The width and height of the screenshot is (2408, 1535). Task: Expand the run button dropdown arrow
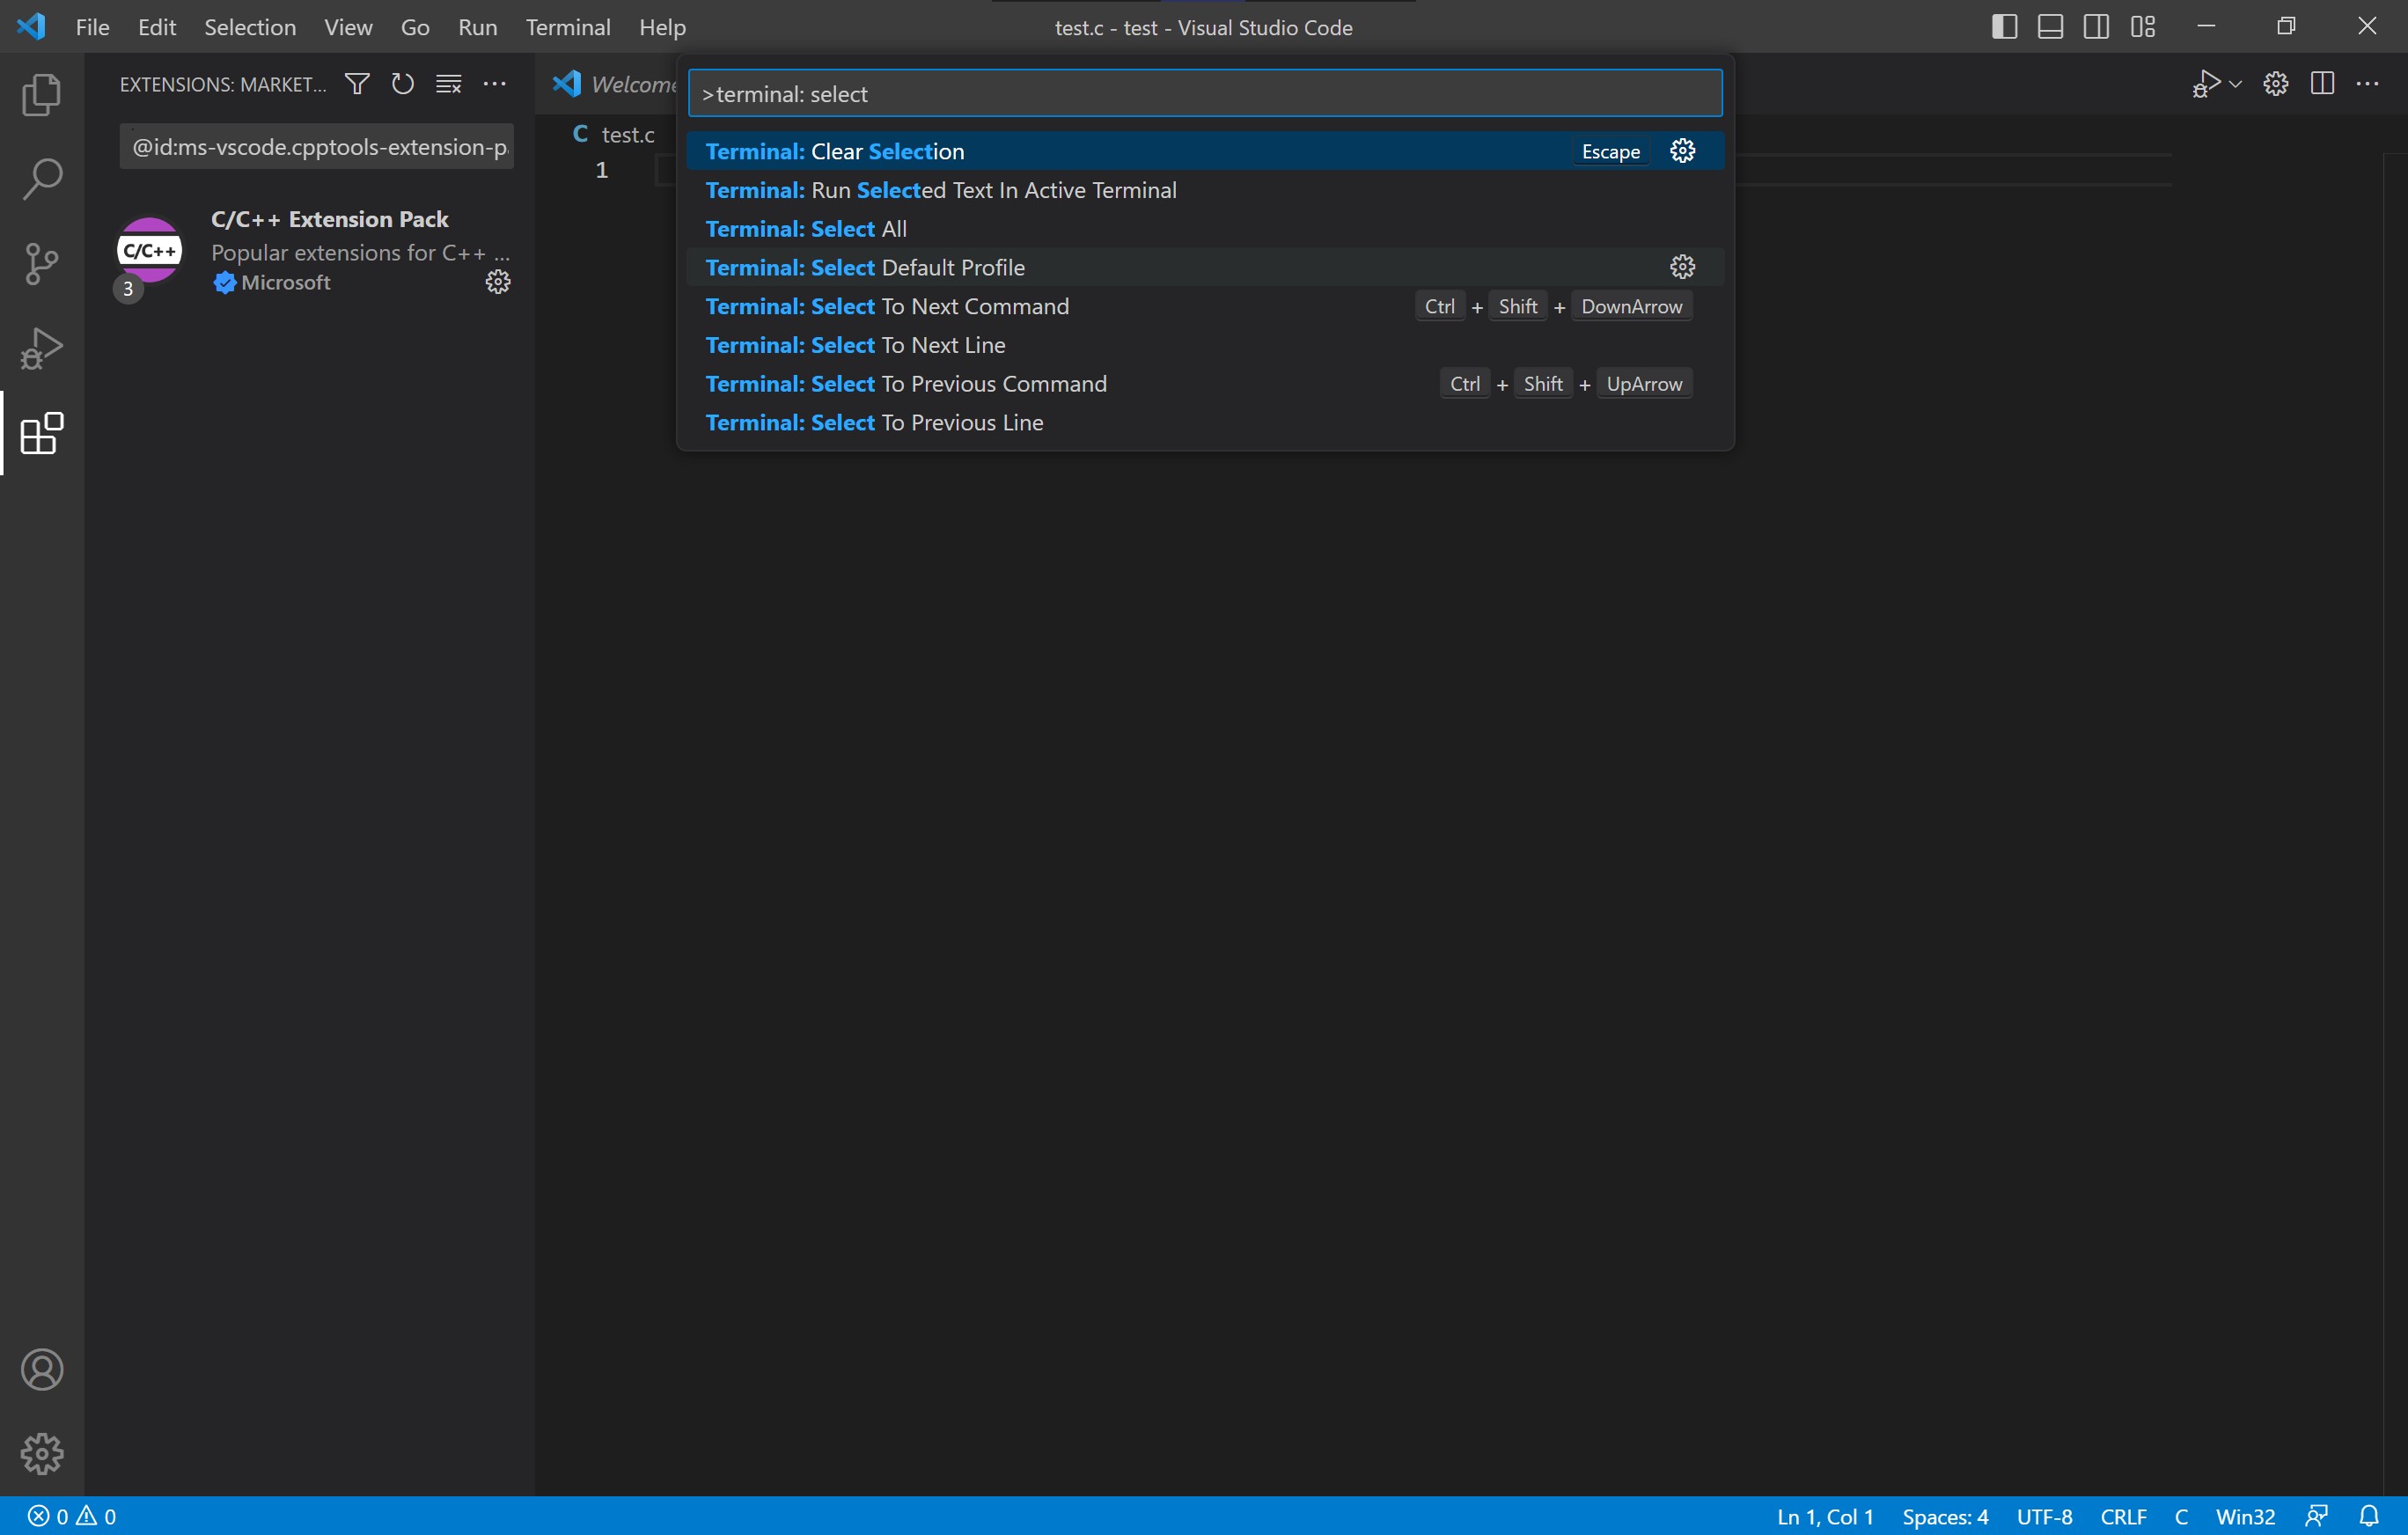(x=2236, y=84)
